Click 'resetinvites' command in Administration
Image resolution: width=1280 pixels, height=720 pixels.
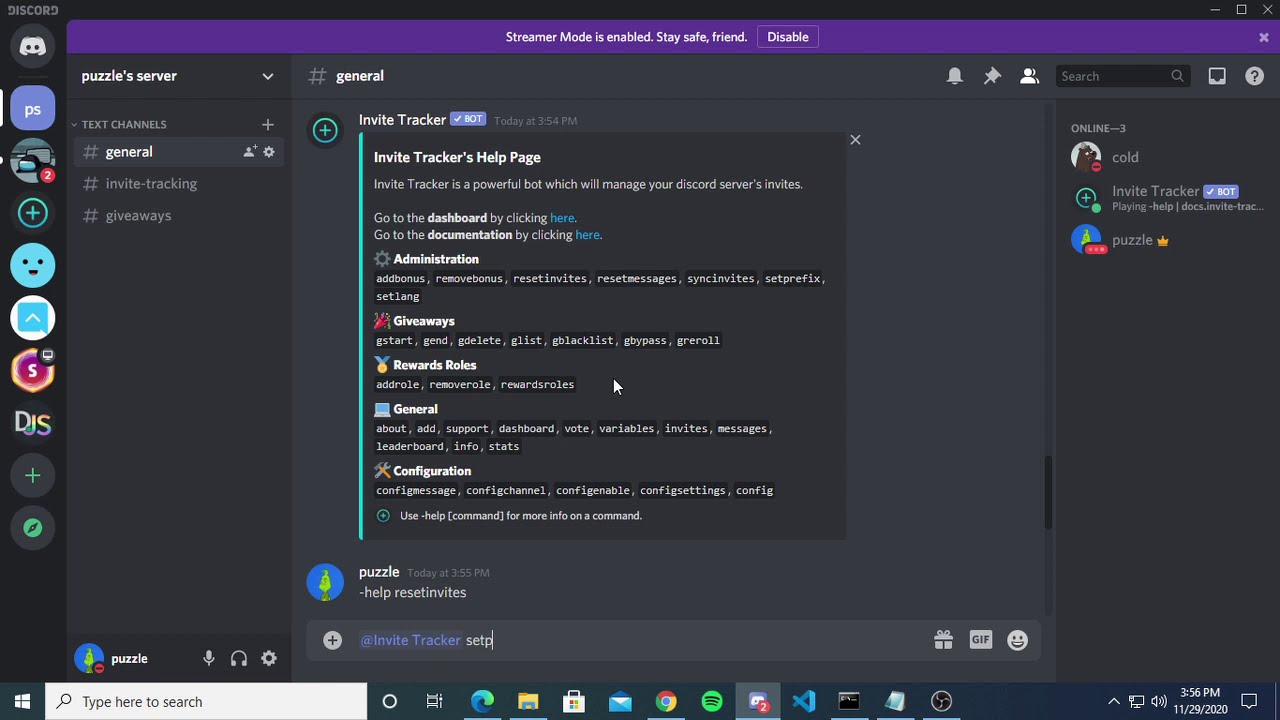pos(550,279)
